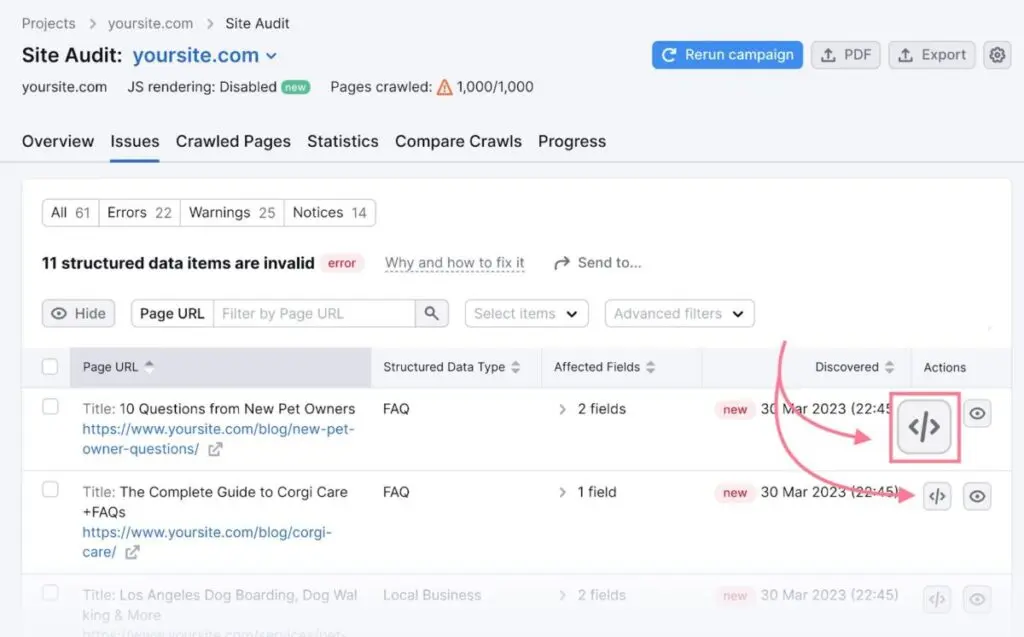Open the Why and how to fix it link

click(x=454, y=263)
